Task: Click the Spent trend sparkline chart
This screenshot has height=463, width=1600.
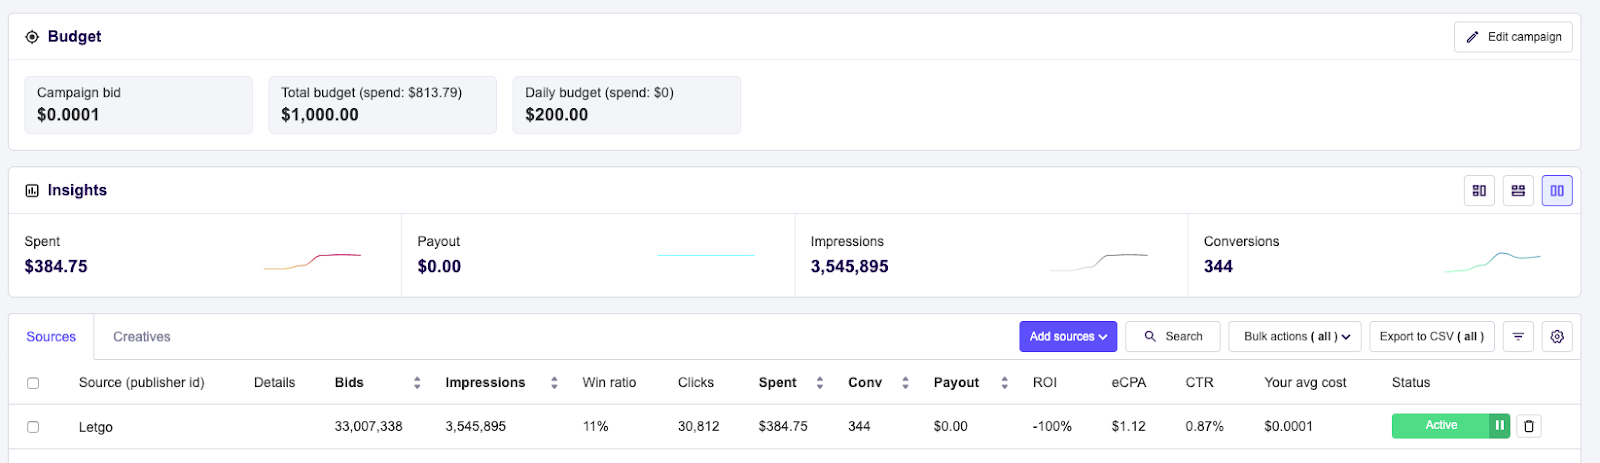Action: tap(312, 262)
